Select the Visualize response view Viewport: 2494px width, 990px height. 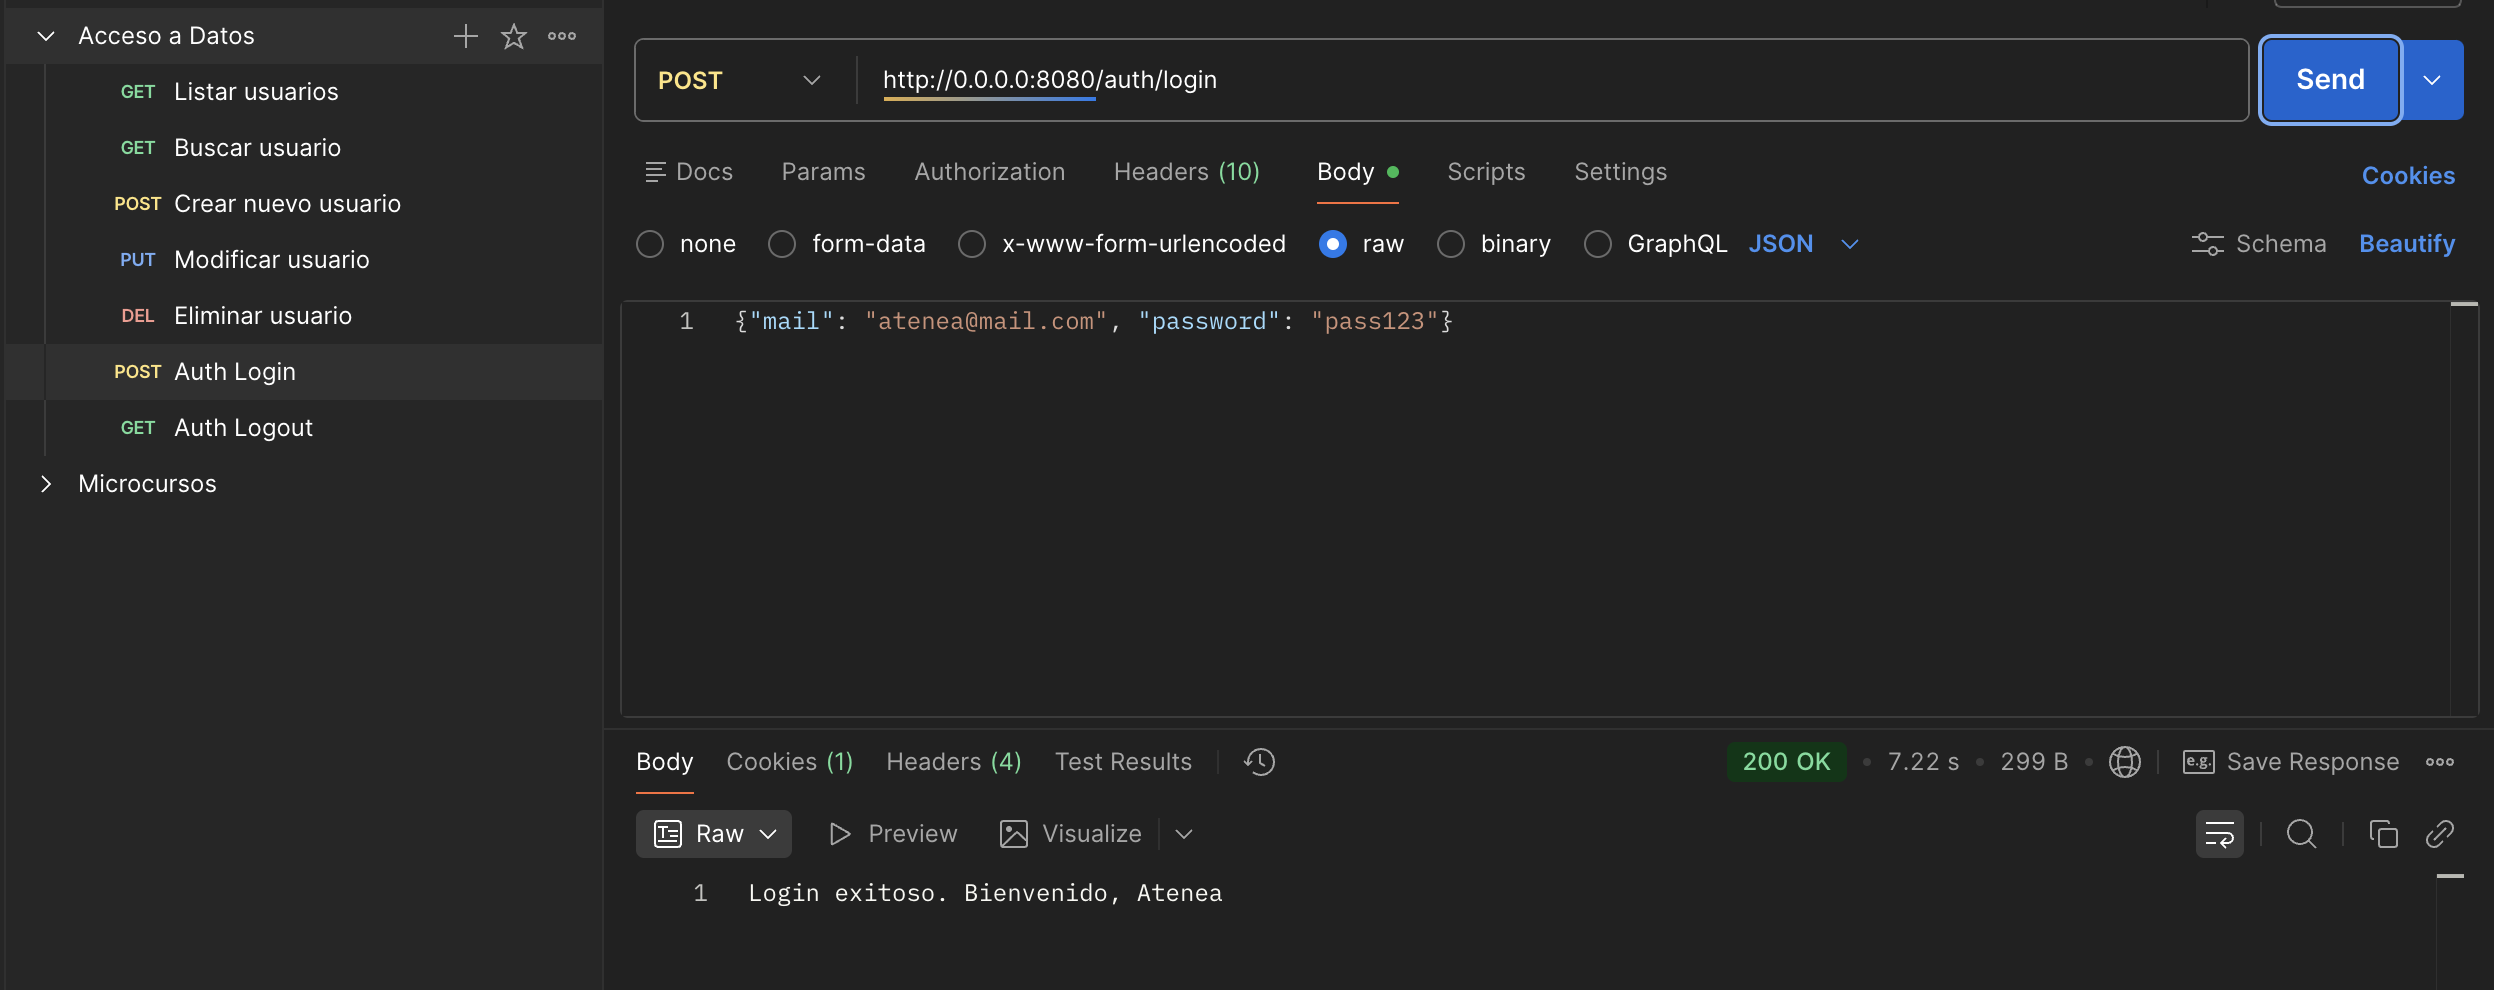1070,834
